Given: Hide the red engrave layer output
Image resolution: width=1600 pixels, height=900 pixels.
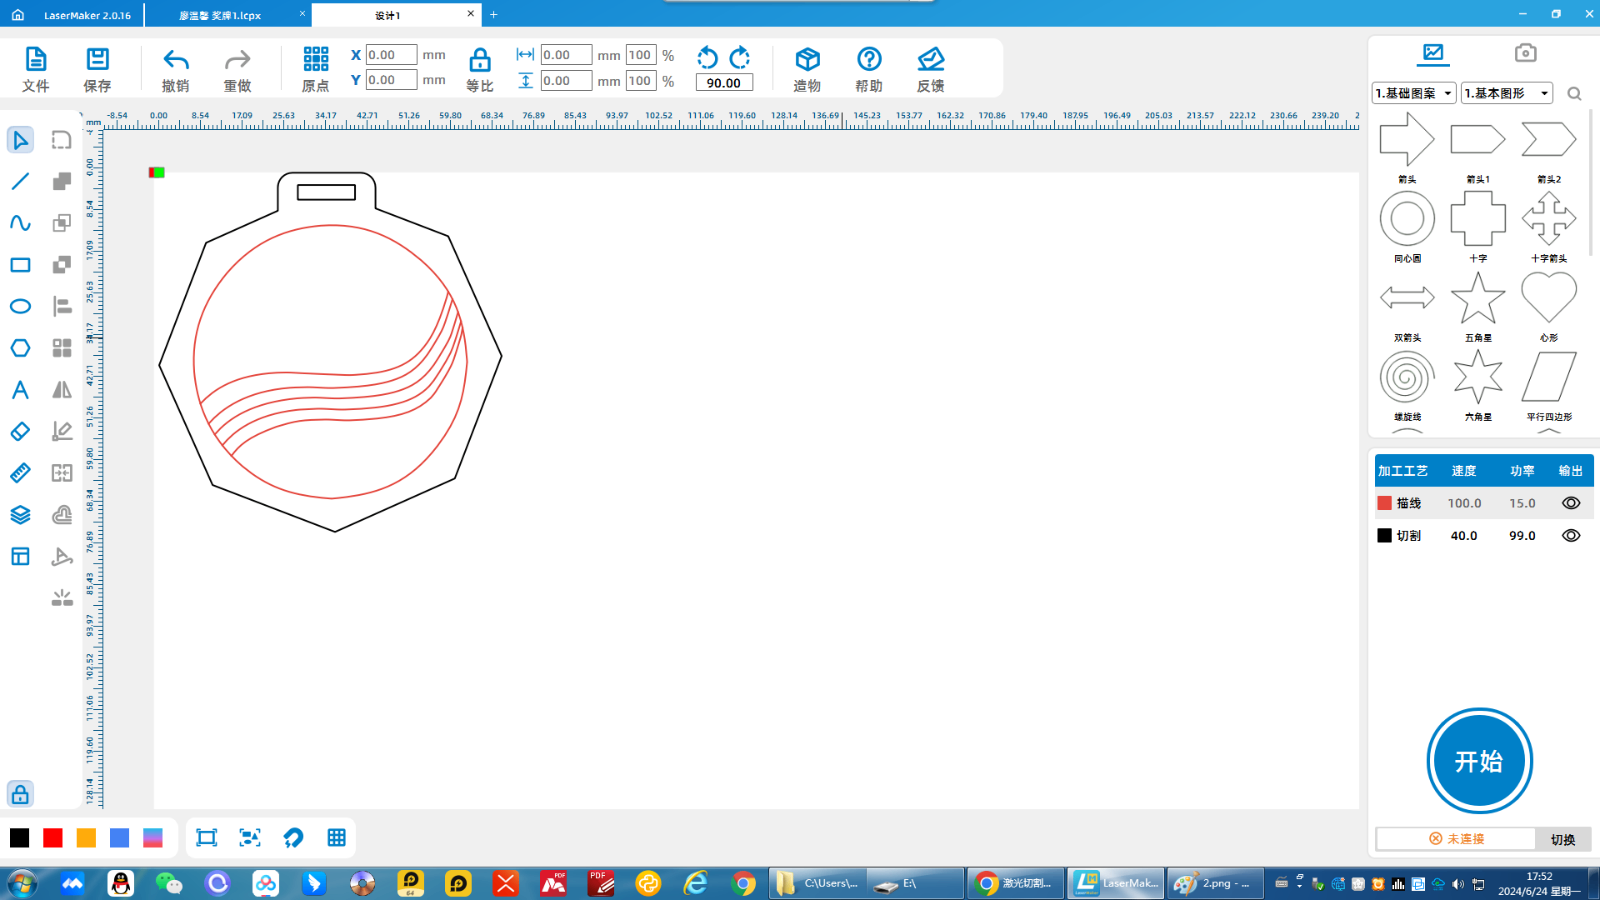Looking at the screenshot, I should tap(1571, 503).
